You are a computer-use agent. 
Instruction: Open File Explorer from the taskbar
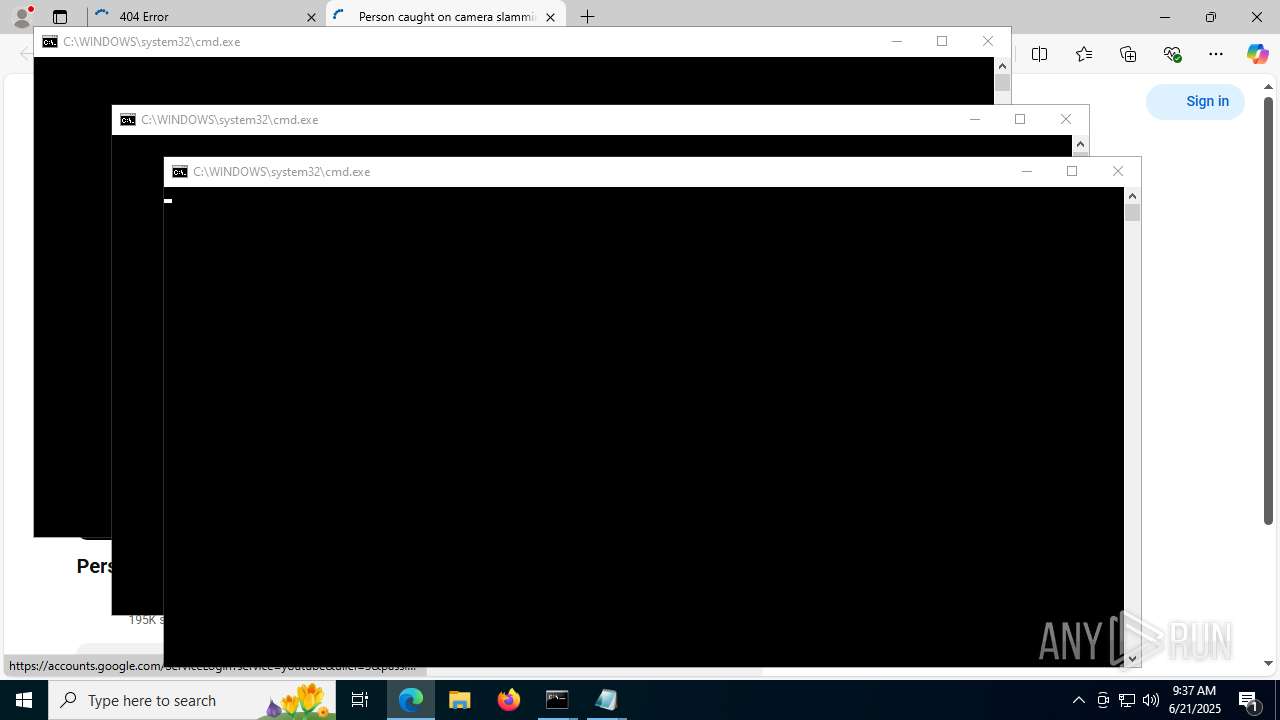click(460, 700)
